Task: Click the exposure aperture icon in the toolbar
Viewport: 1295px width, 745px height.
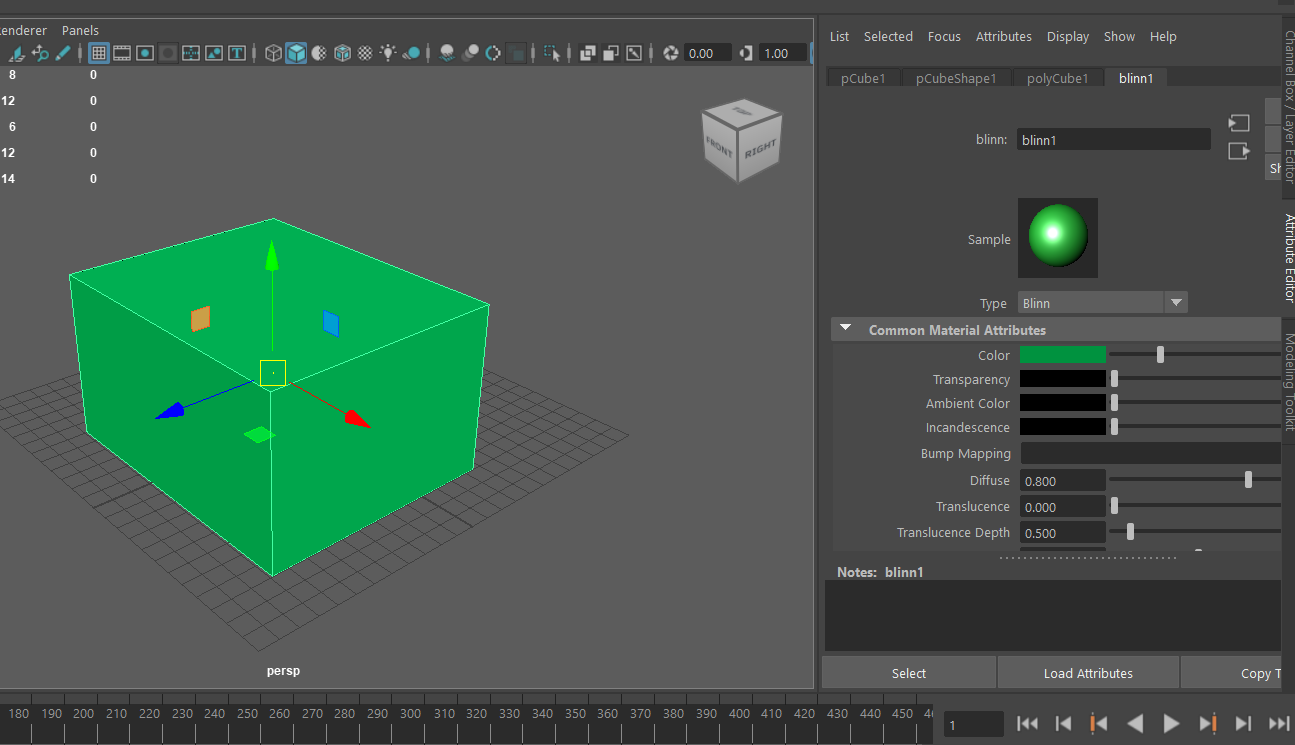Action: (x=671, y=52)
